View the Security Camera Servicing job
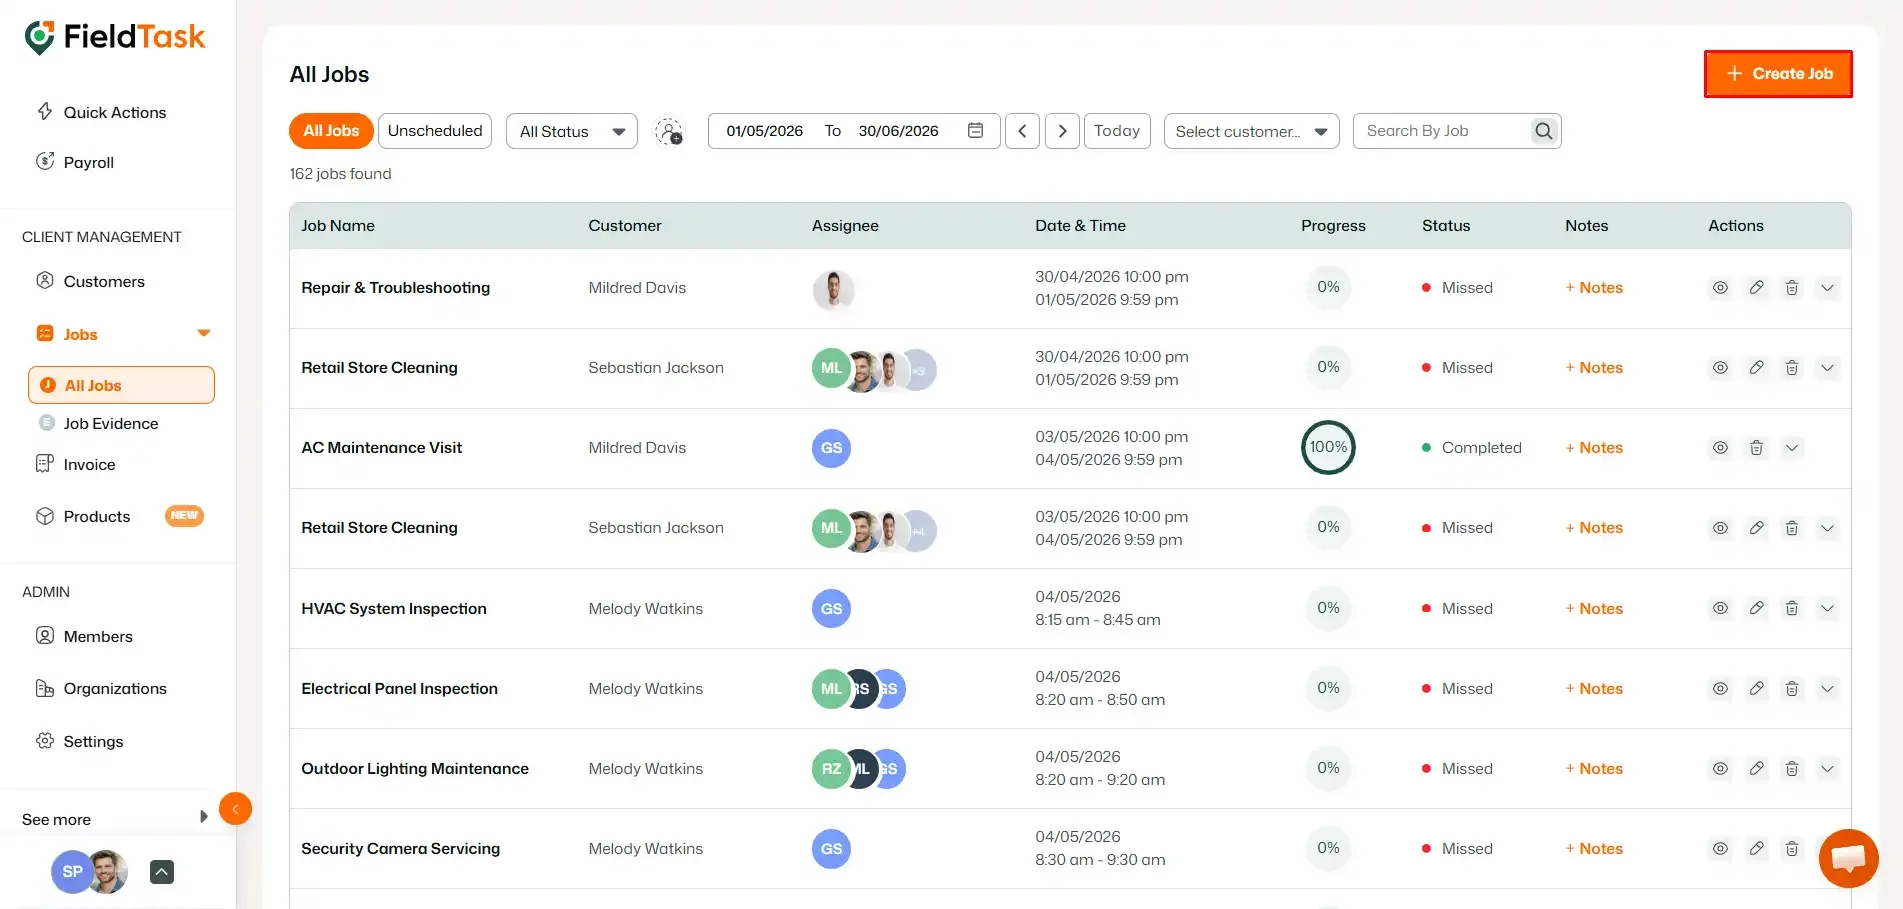The width and height of the screenshot is (1903, 909). pyautogui.click(x=1720, y=849)
